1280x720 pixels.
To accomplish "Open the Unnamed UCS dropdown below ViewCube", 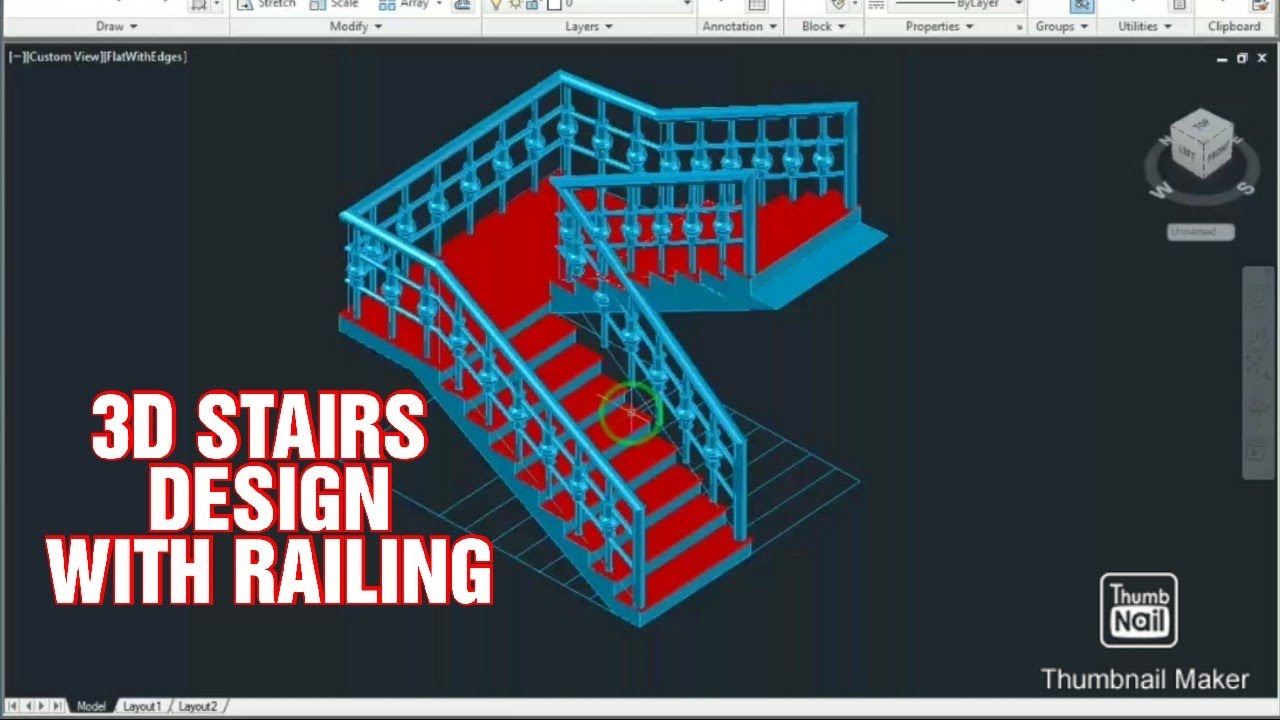I will click(1200, 232).
